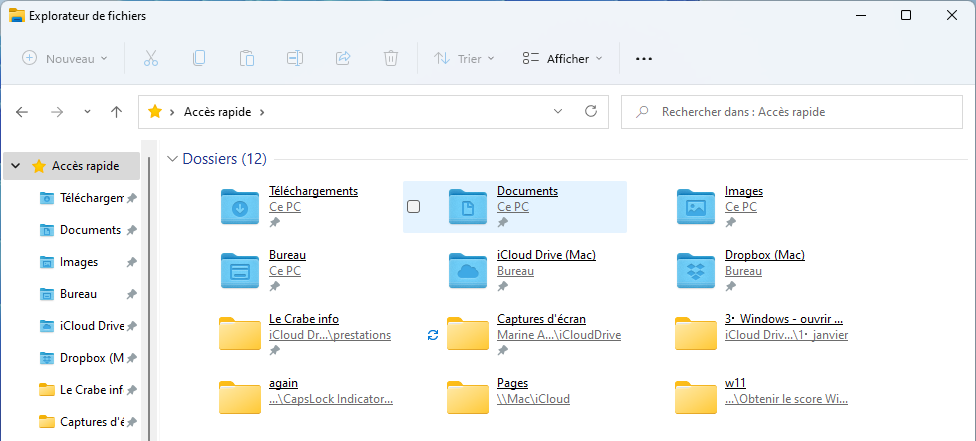The image size is (976, 441).
Task: Select the iCloud Drive (Mac) folder icon
Action: click(467, 270)
